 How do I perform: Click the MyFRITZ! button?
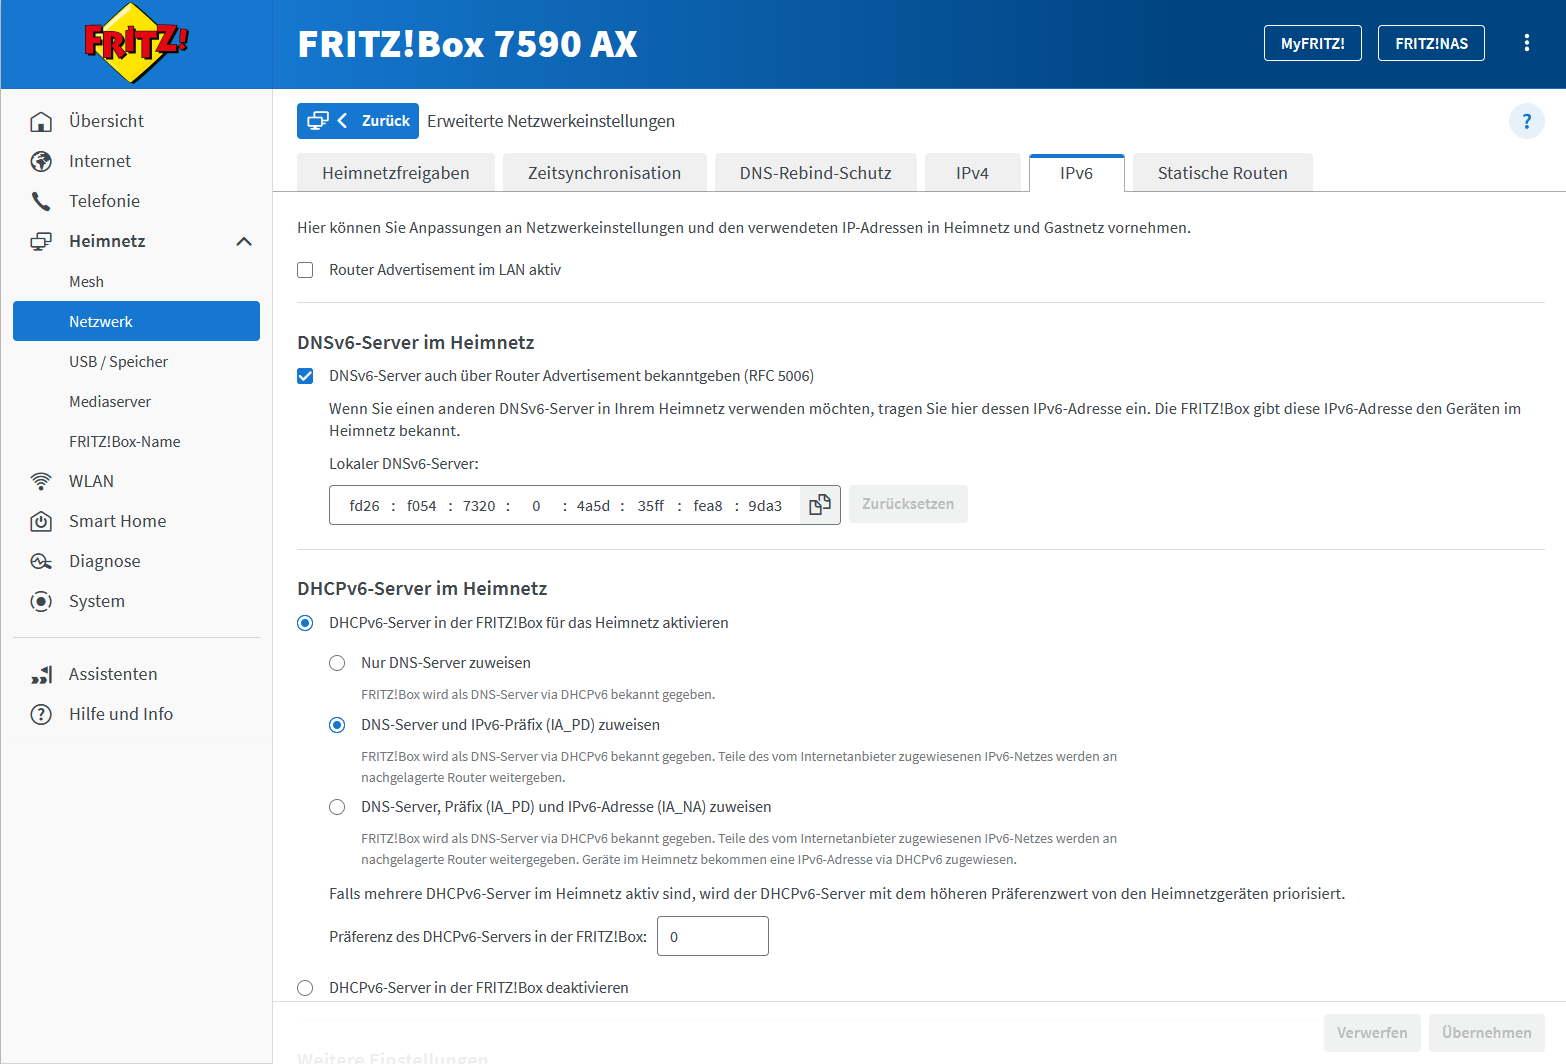click(x=1312, y=43)
